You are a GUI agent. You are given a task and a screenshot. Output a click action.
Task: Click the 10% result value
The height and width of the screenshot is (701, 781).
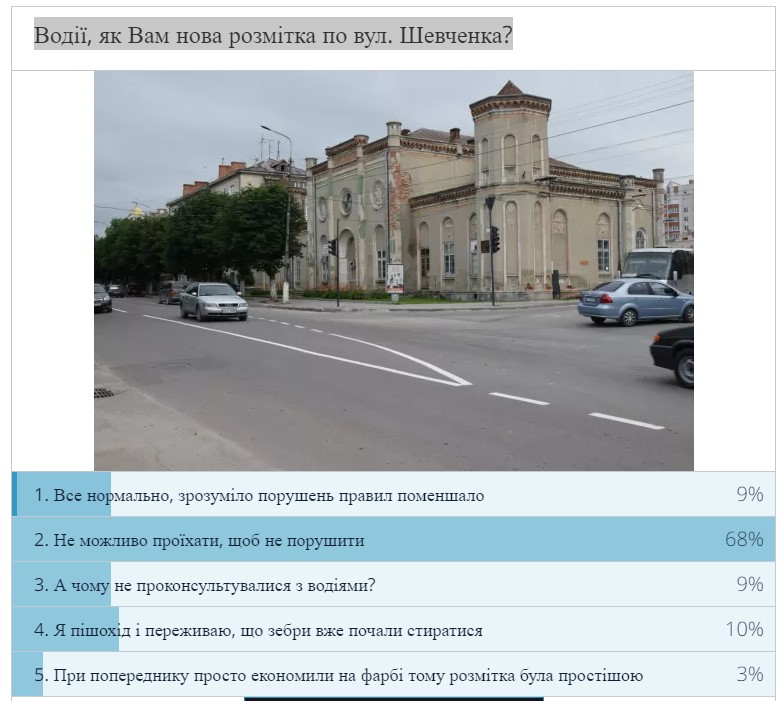pyautogui.click(x=744, y=629)
